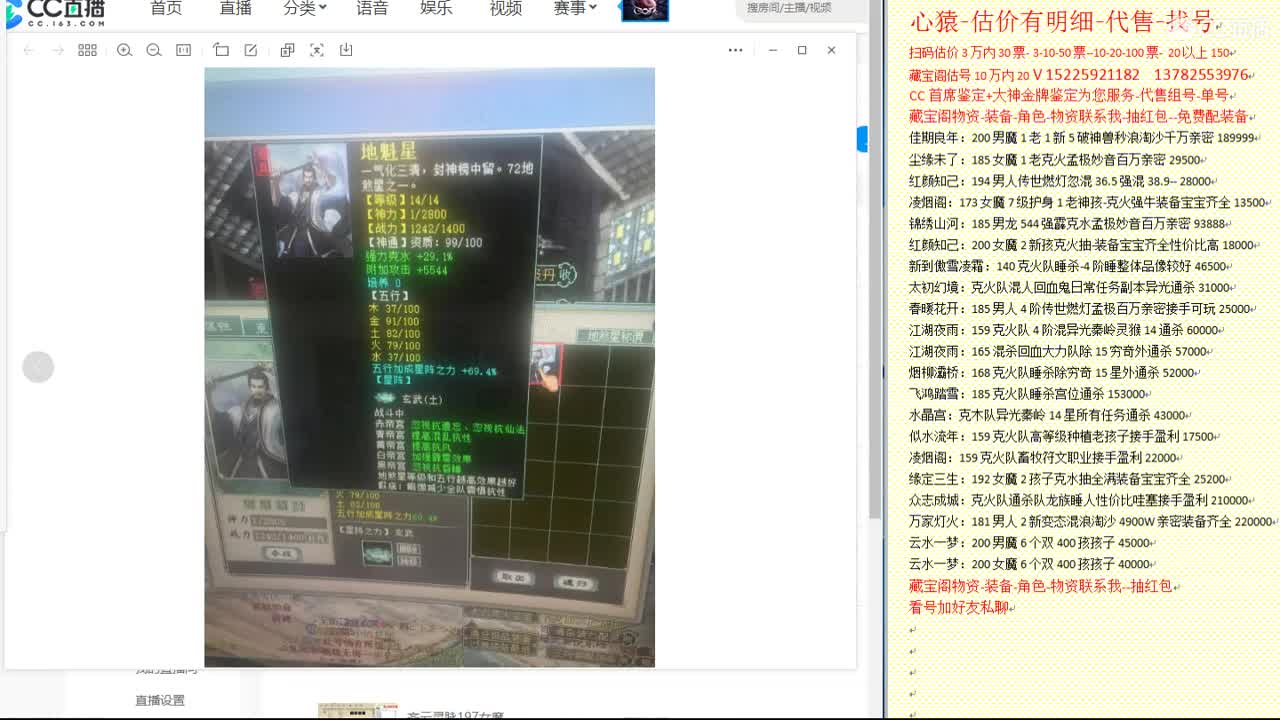The height and width of the screenshot is (720, 1280).
Task: Select the 云水一梦 200女魔 listing
Action: tap(1030, 564)
